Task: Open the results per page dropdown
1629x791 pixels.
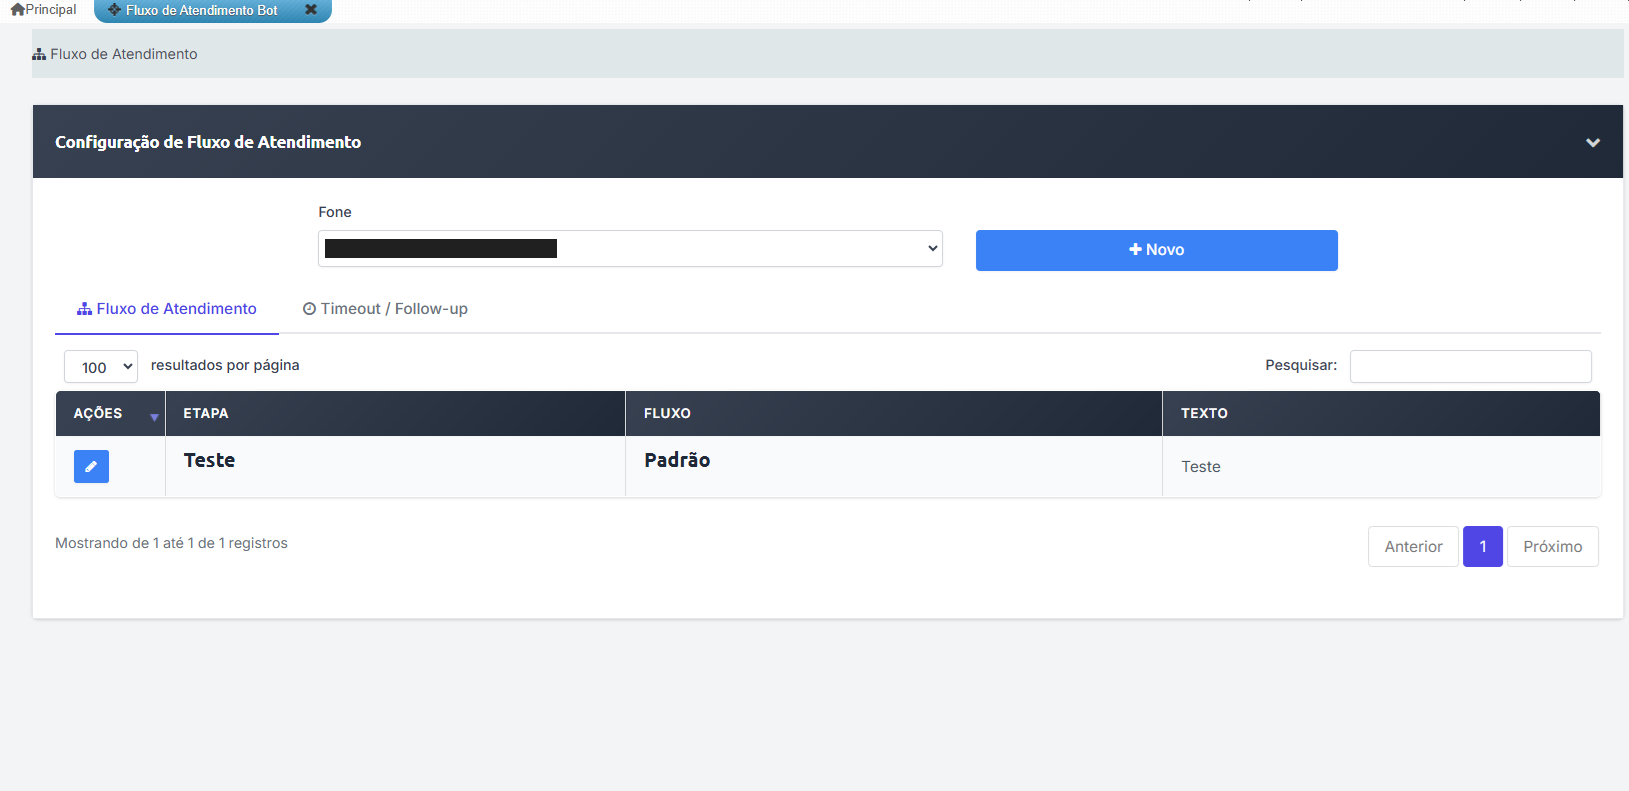Action: click(101, 367)
